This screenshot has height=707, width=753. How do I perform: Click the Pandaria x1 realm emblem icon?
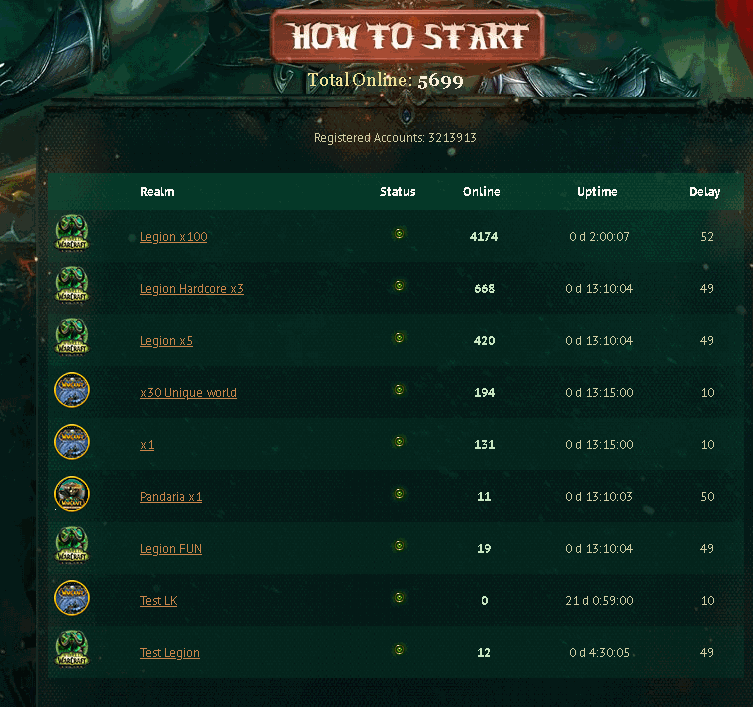tap(72, 494)
